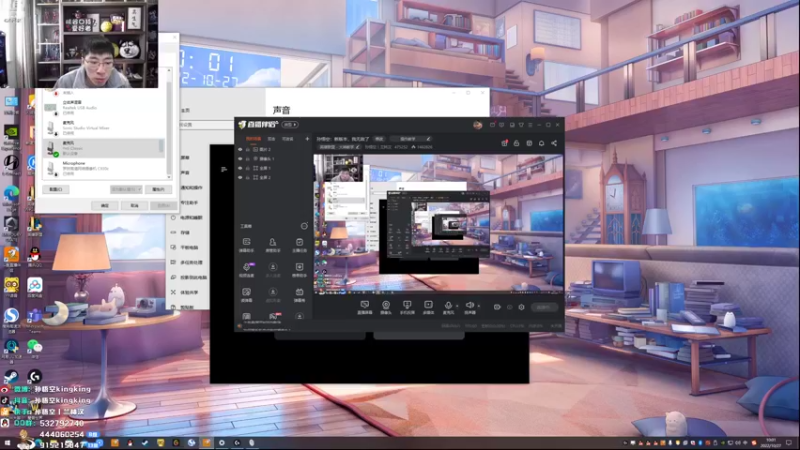
Task: Open the set default dropdown in sound dialog
Action: click(x=126, y=189)
